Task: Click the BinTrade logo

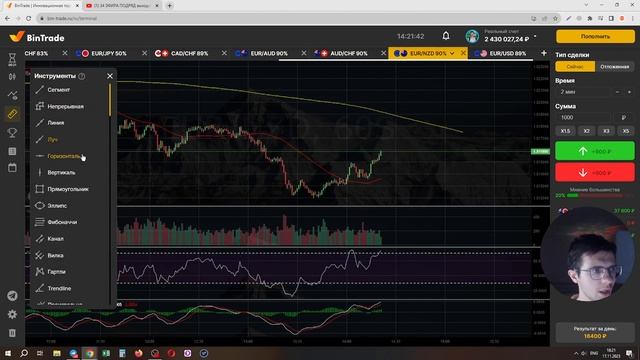Action: point(37,38)
